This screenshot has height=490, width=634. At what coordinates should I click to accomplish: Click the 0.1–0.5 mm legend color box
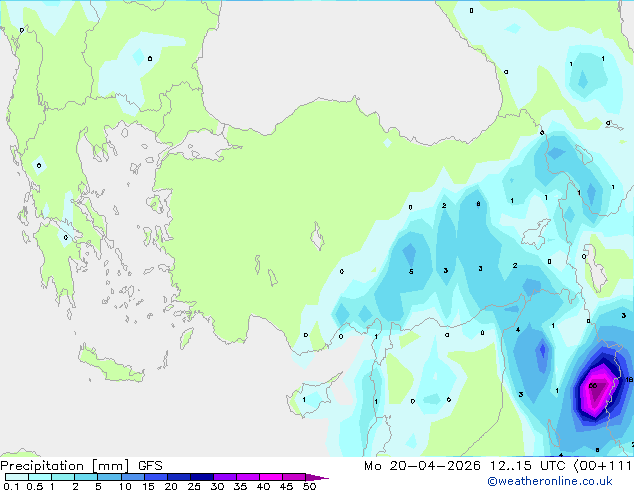[17, 477]
